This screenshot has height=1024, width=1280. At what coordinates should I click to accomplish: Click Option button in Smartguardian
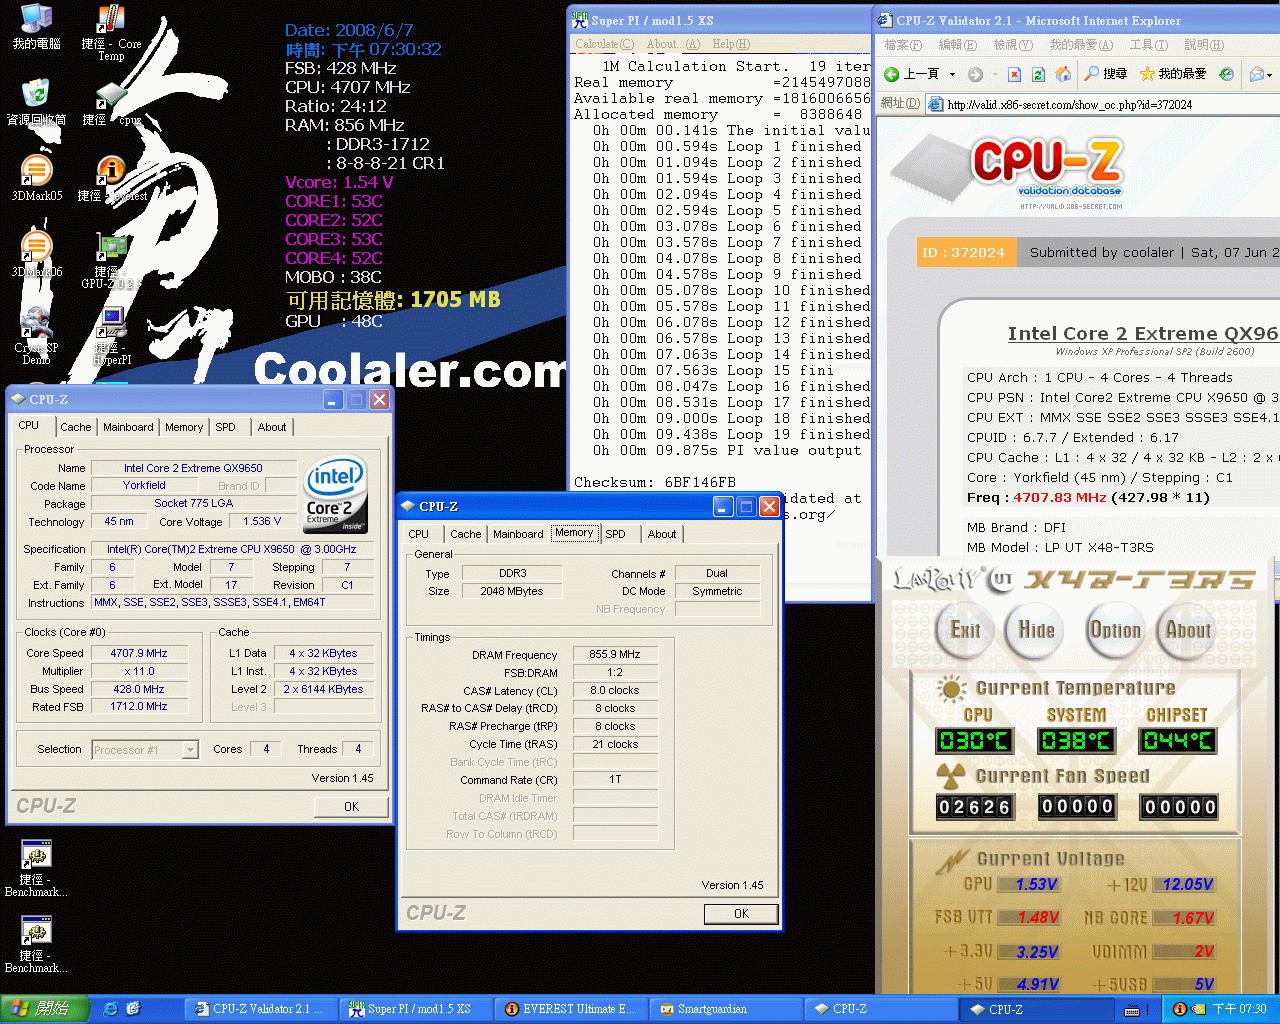tap(1115, 630)
